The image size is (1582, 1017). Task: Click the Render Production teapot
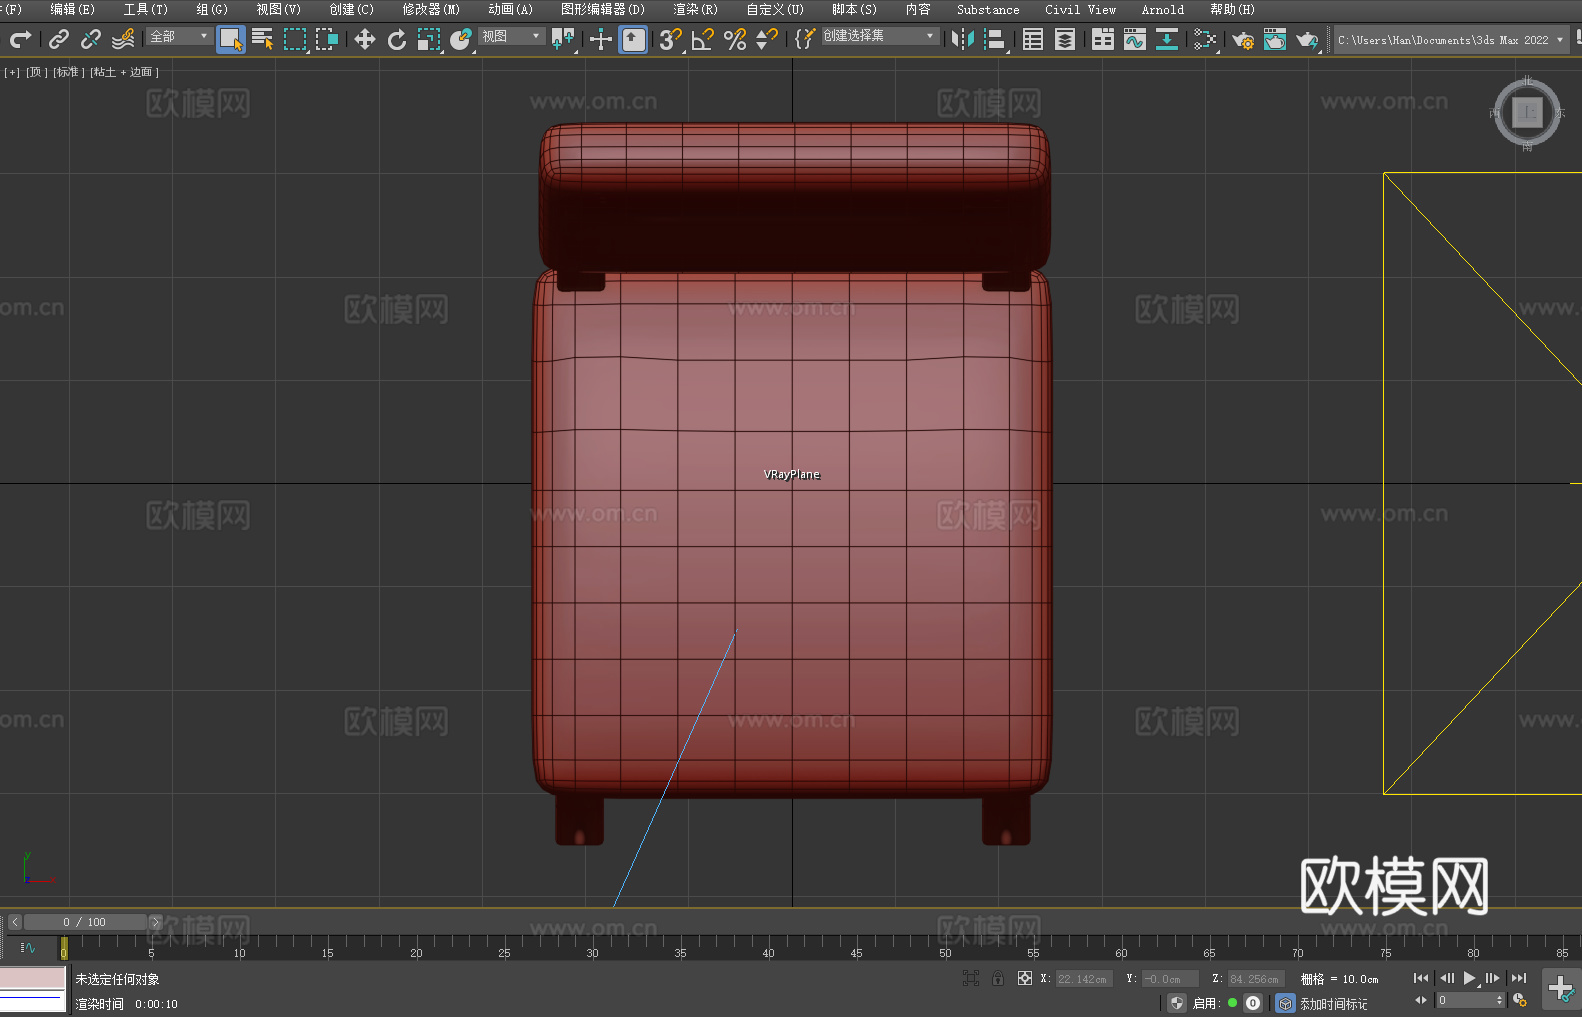pyautogui.click(x=1307, y=39)
